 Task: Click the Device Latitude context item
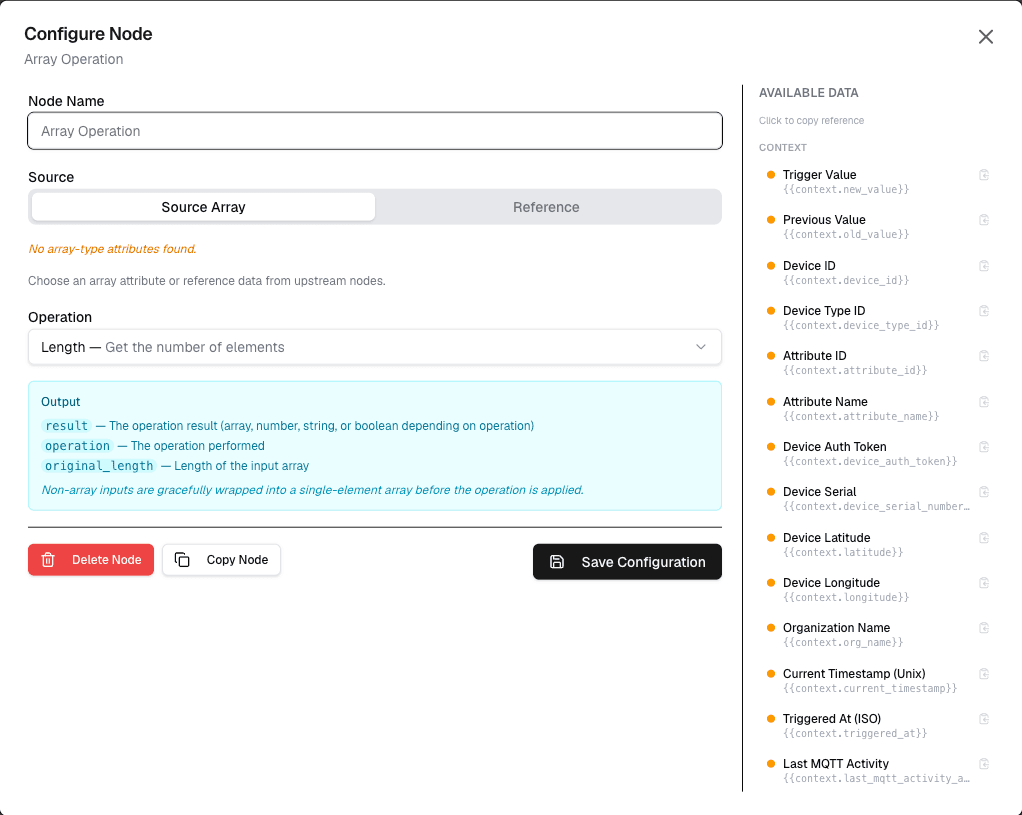(x=877, y=544)
